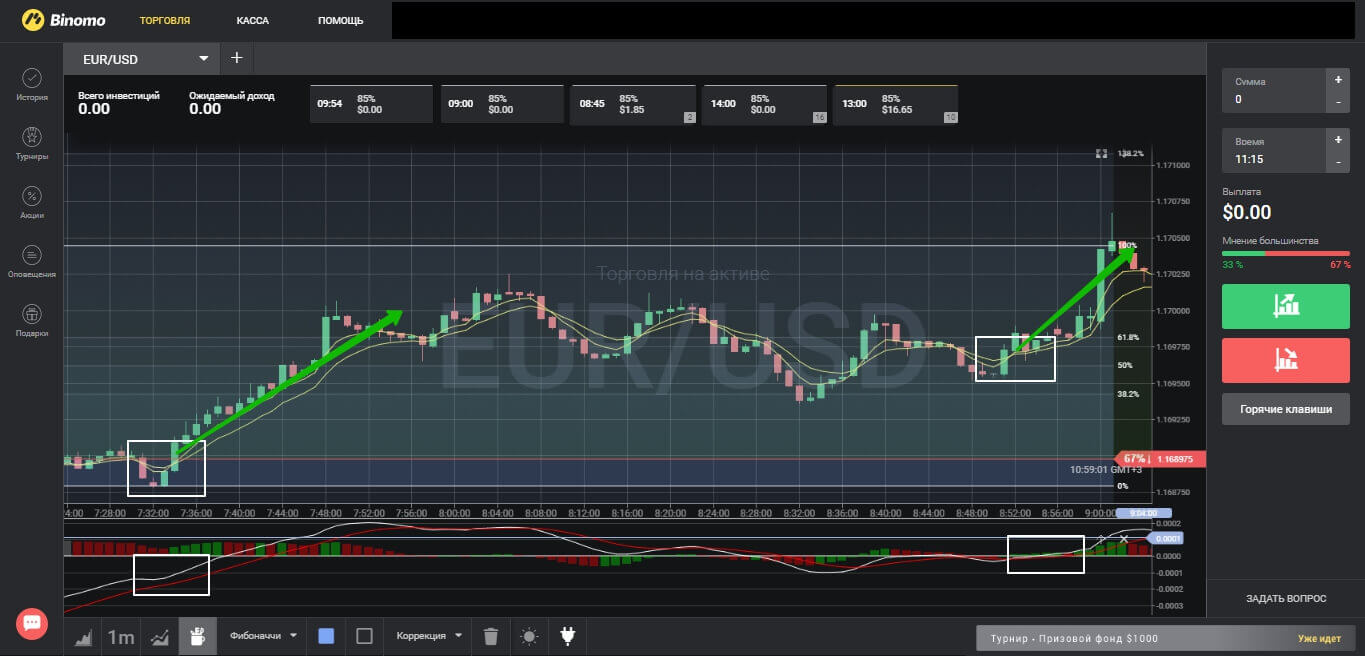The image size is (1365, 656).
Task: Open the Акции promotions section
Action: click(31, 202)
